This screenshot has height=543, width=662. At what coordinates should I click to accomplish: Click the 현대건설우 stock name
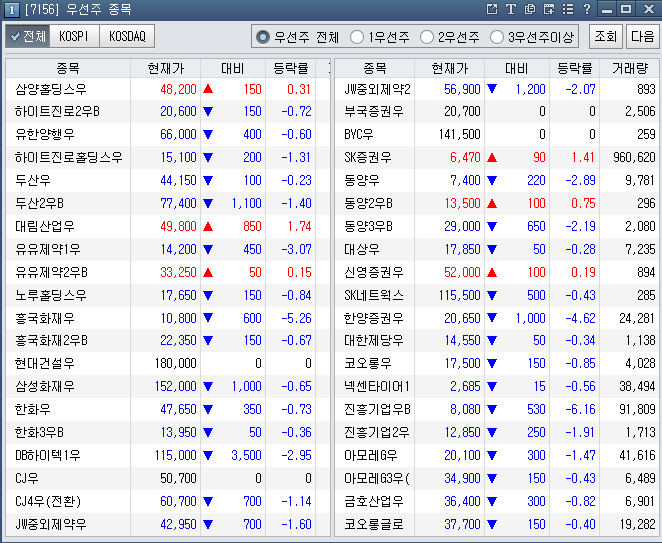tap(45, 363)
